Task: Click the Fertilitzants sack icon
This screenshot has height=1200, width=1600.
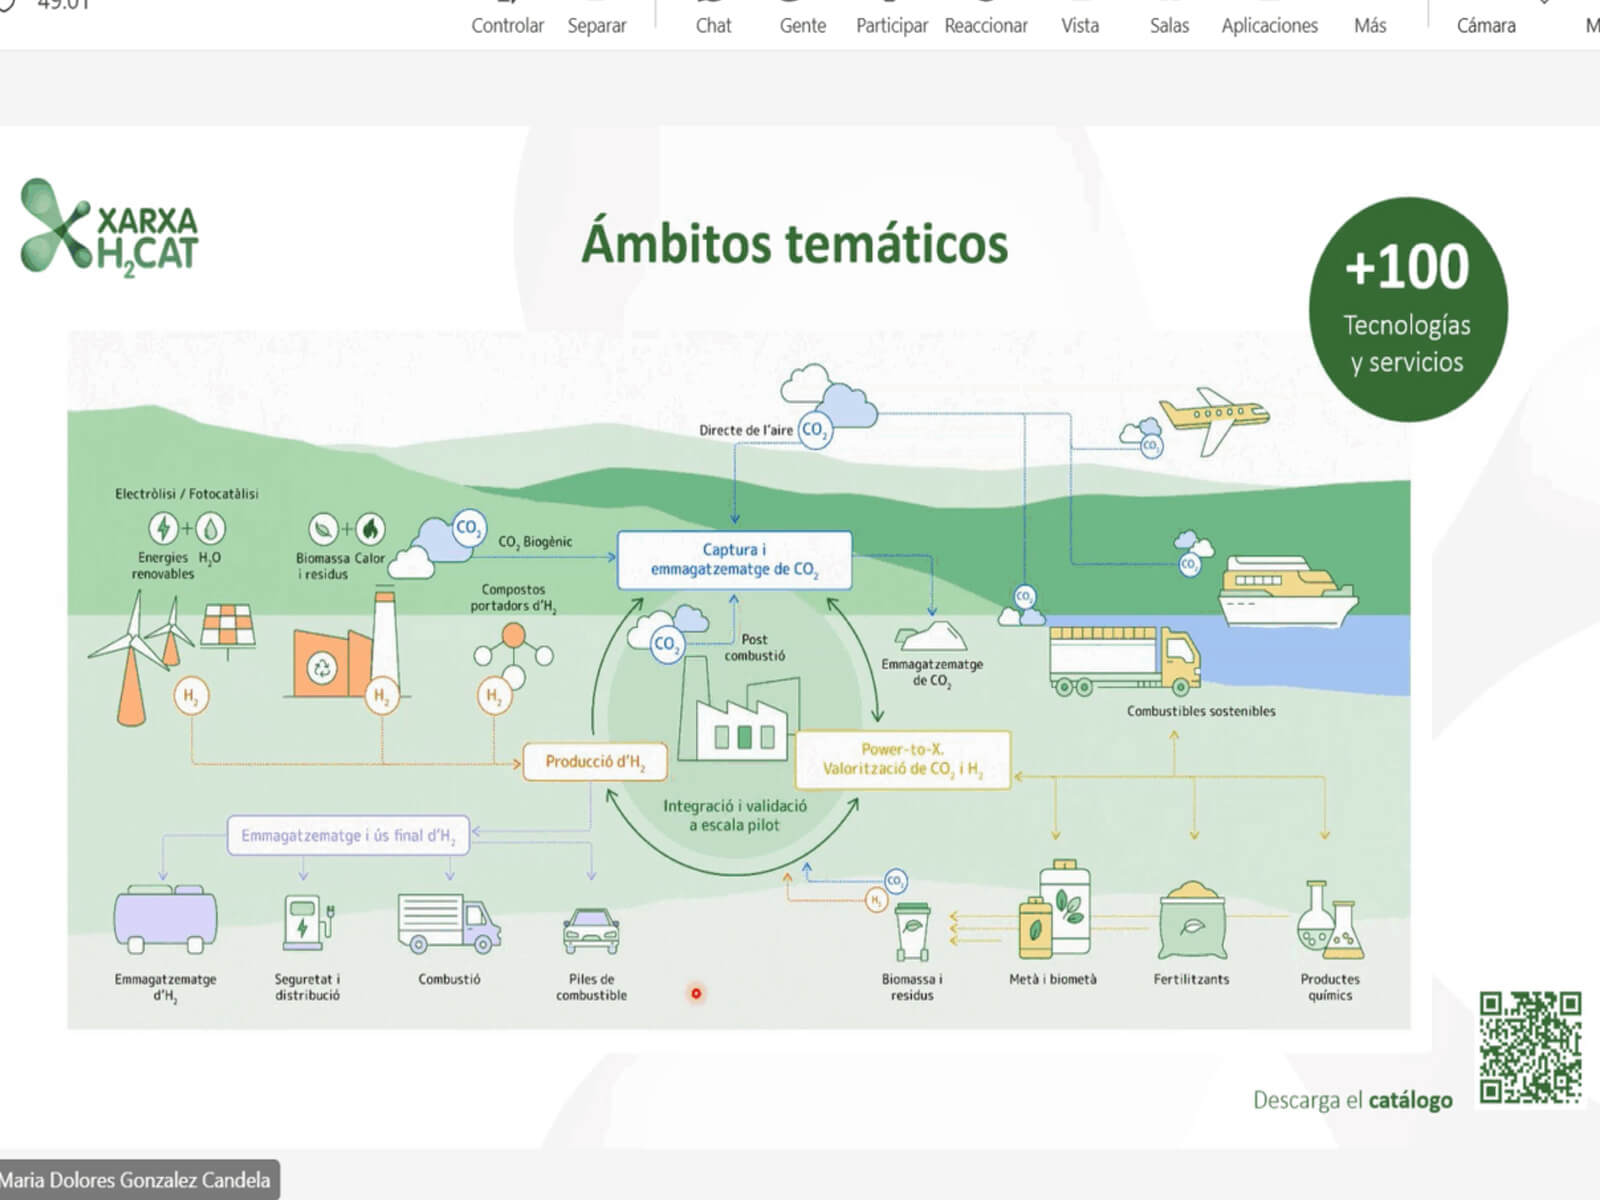Action: [1191, 923]
